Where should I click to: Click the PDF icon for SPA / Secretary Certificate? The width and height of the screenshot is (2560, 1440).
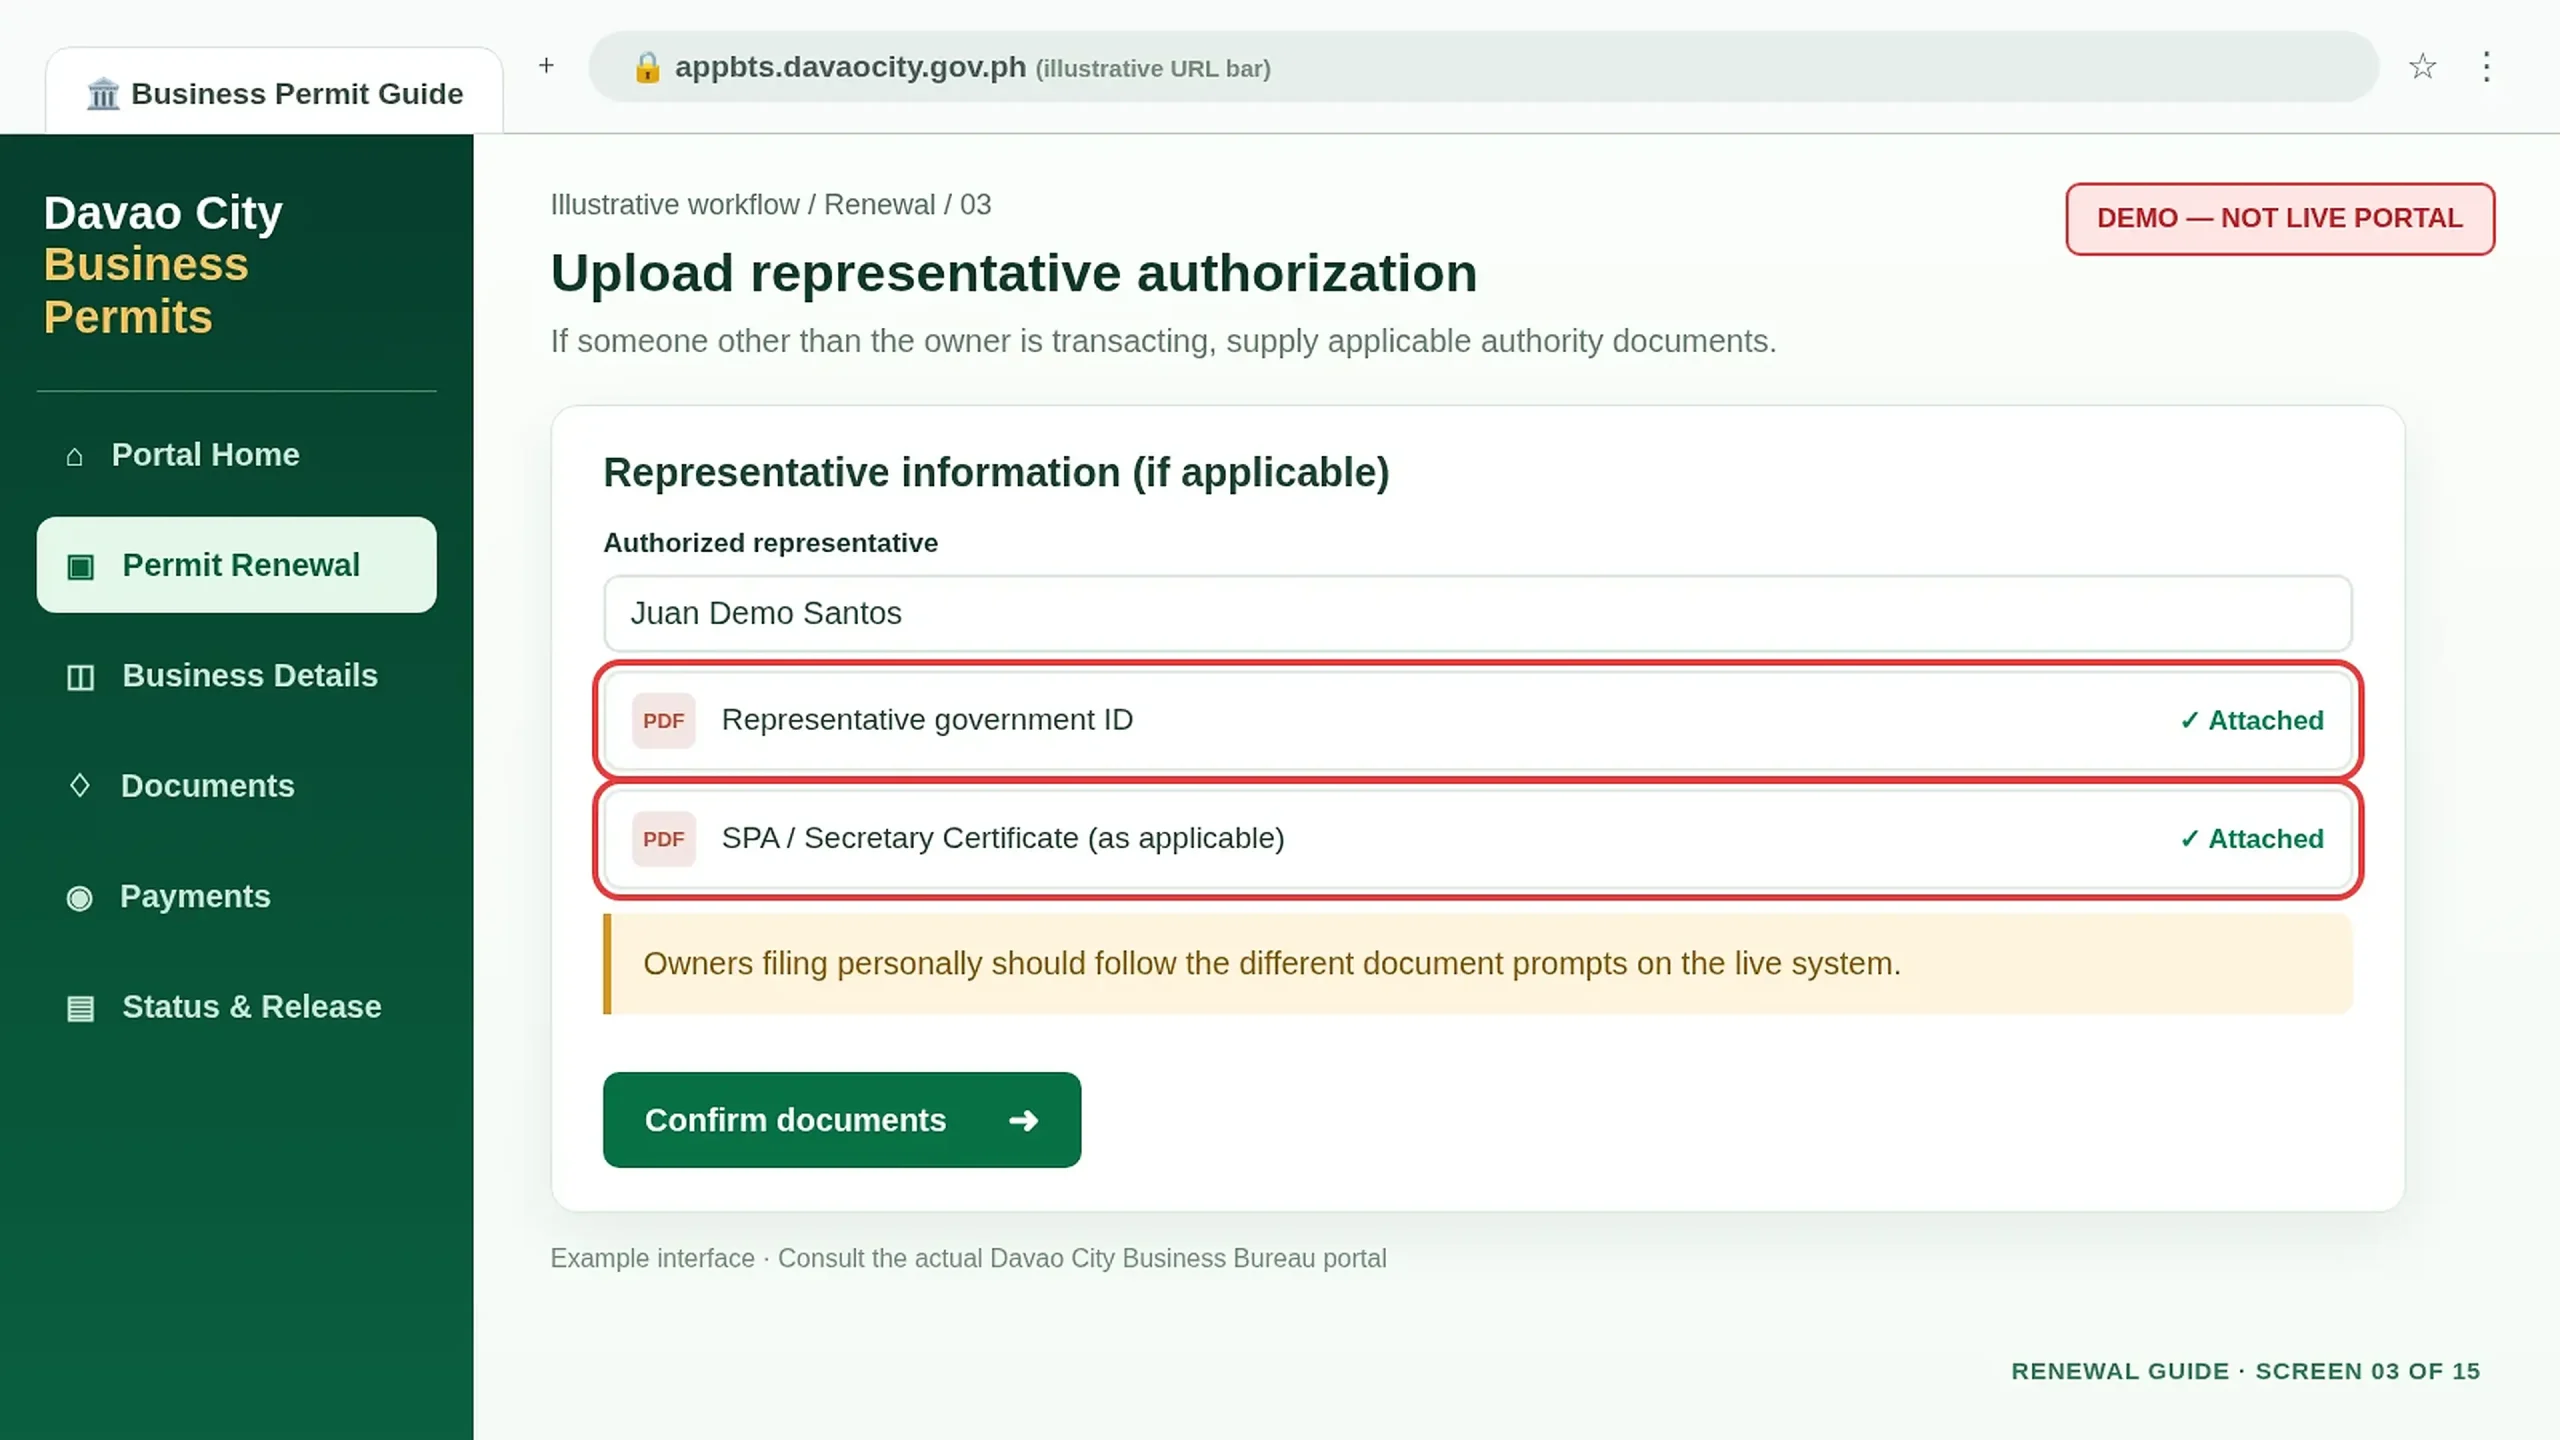pyautogui.click(x=664, y=838)
